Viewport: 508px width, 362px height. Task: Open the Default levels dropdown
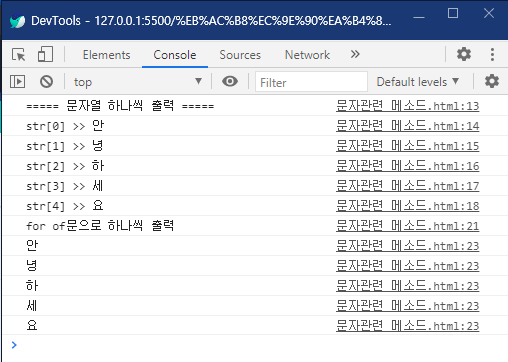pyautogui.click(x=418, y=82)
